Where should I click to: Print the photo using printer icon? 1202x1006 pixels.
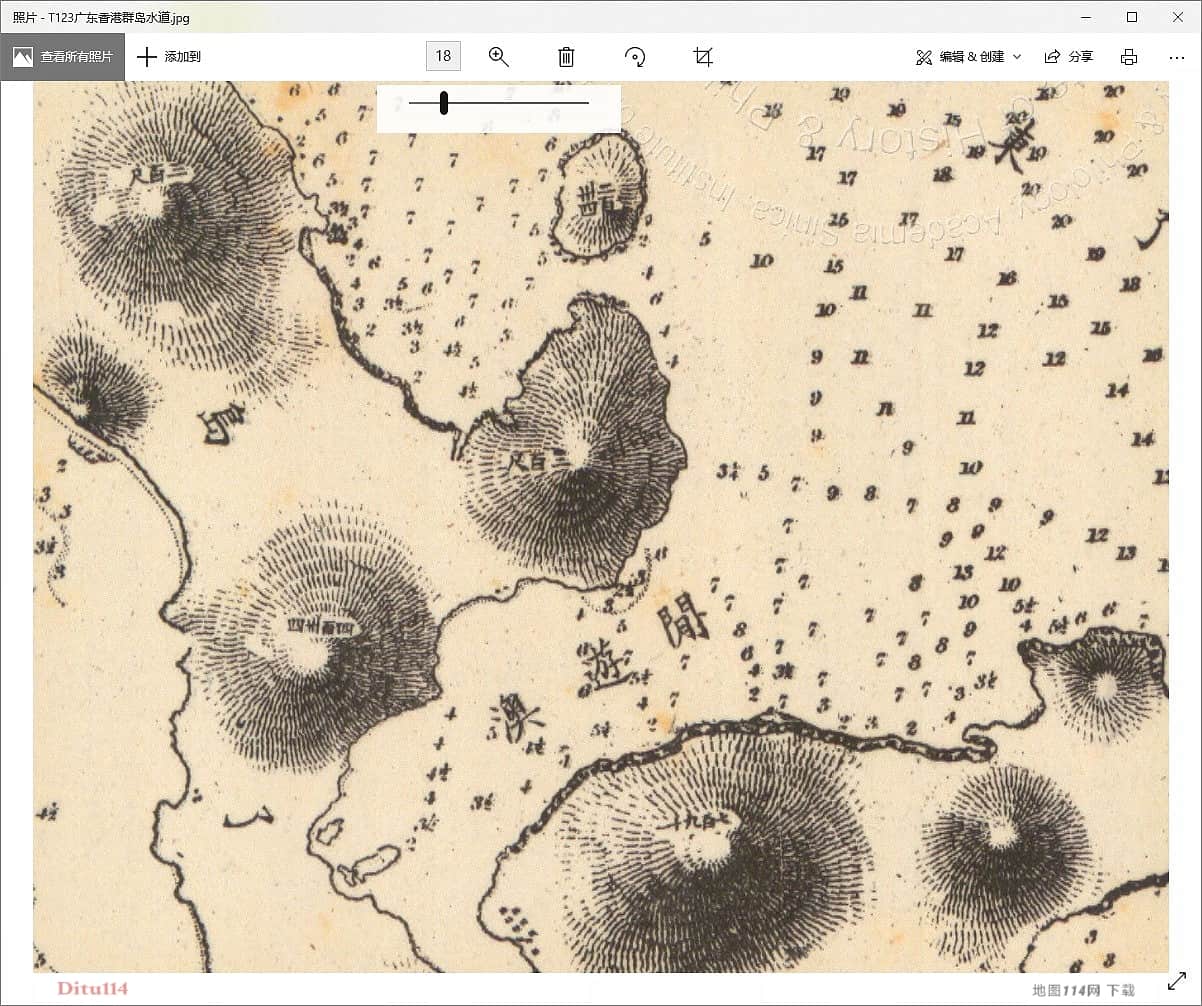pyautogui.click(x=1129, y=57)
